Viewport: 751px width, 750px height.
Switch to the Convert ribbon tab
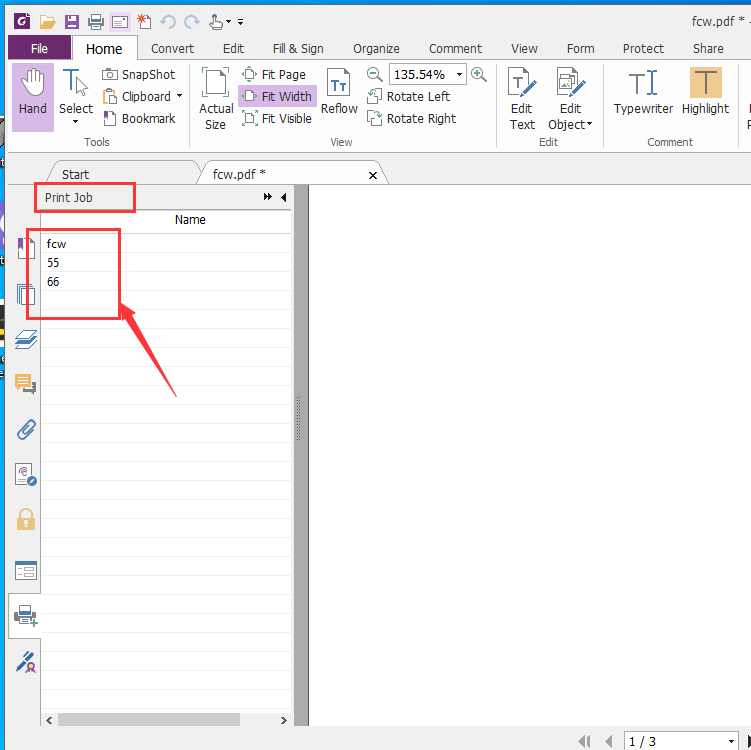(x=172, y=48)
